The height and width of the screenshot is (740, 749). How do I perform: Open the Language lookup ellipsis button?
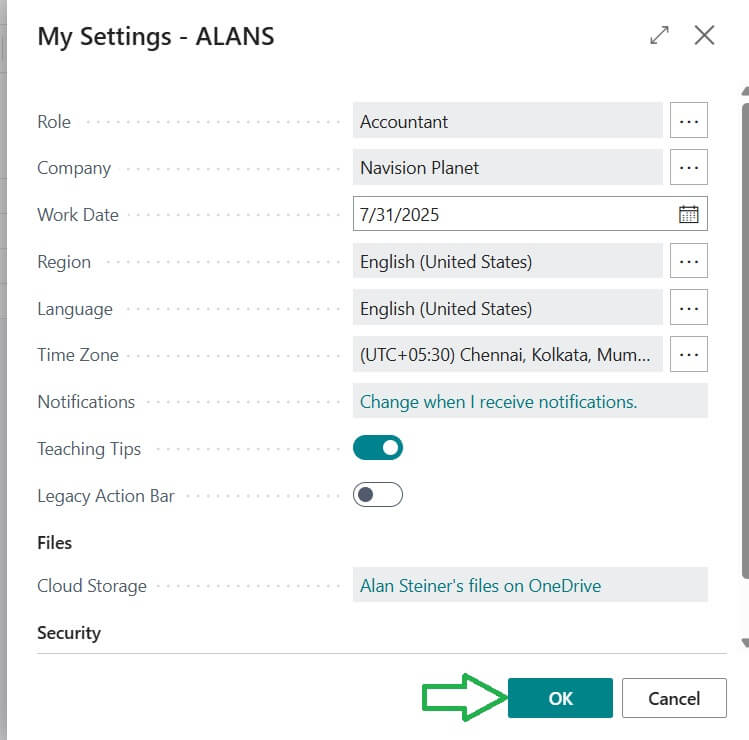coord(688,308)
